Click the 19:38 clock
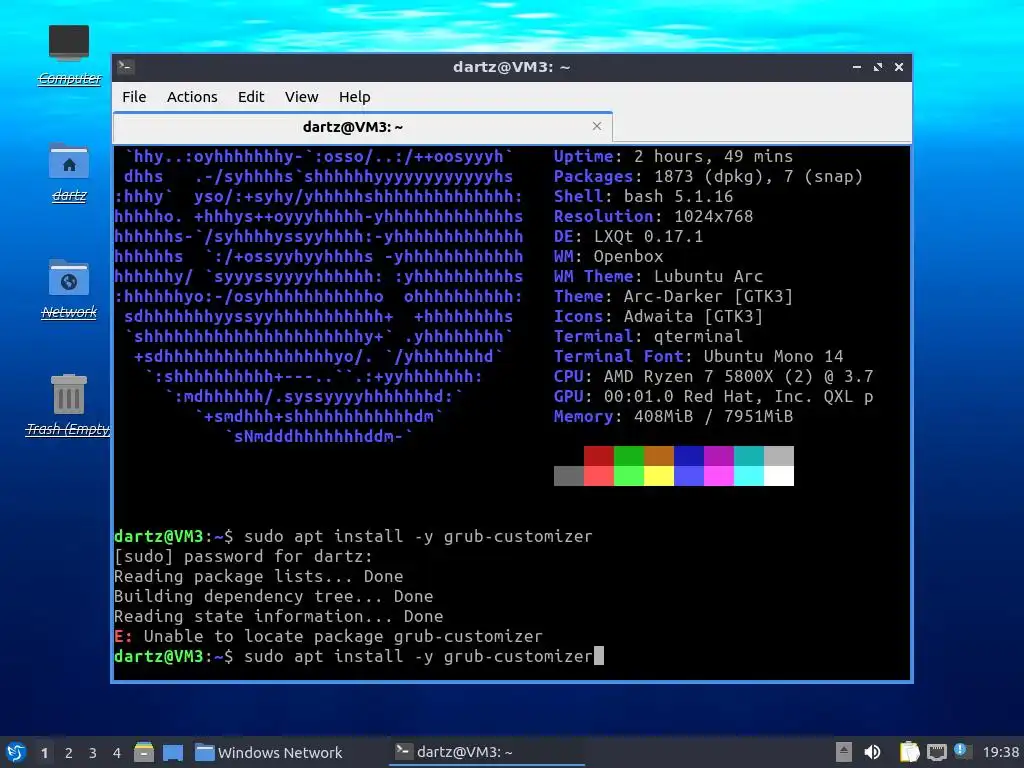The height and width of the screenshot is (768, 1024). 1000,752
